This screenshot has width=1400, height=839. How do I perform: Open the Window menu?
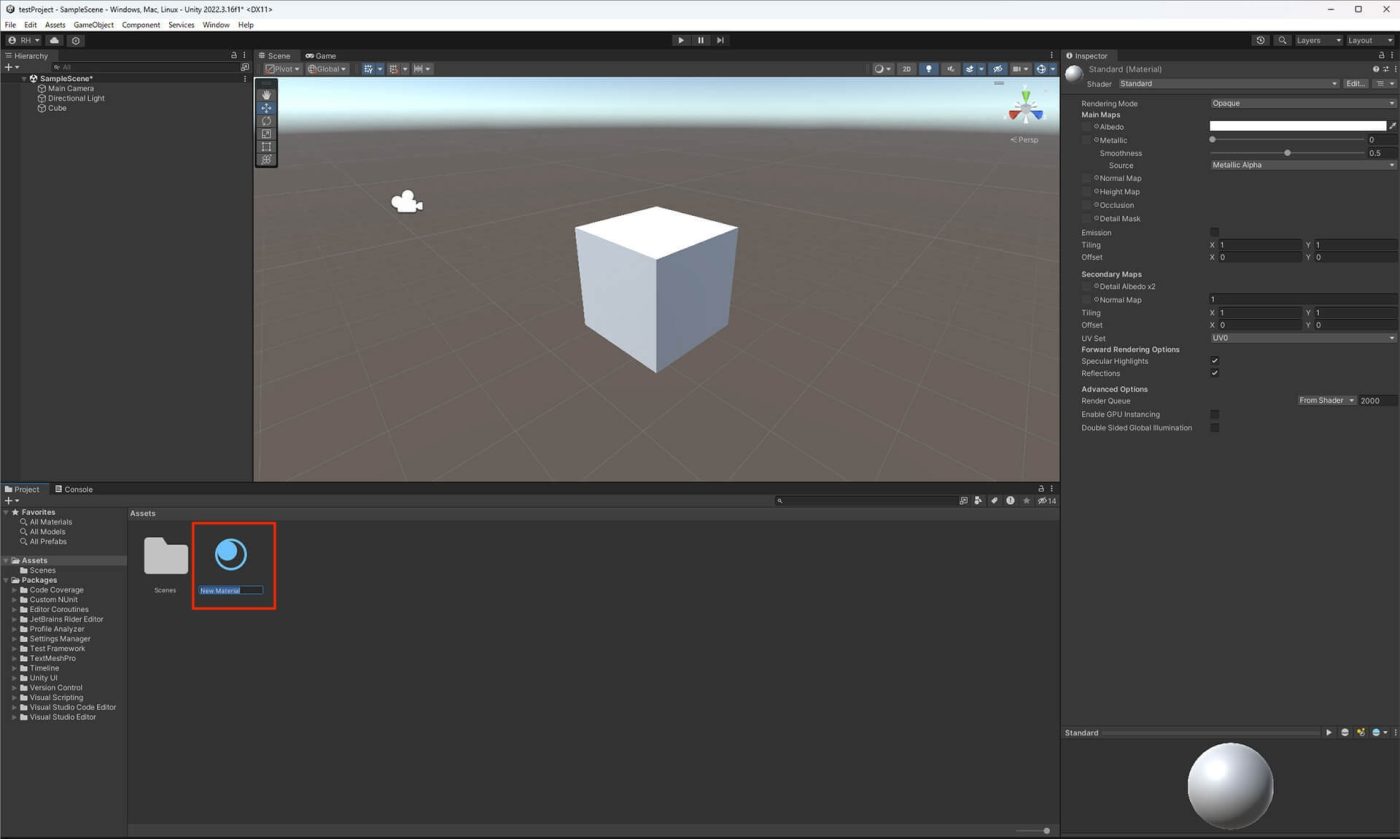tap(216, 25)
